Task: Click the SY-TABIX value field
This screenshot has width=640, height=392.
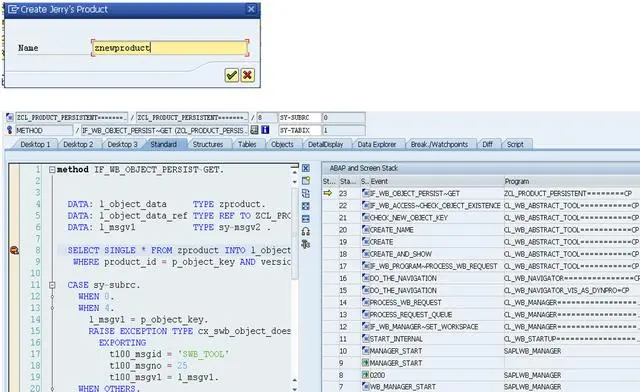Action: [343, 130]
